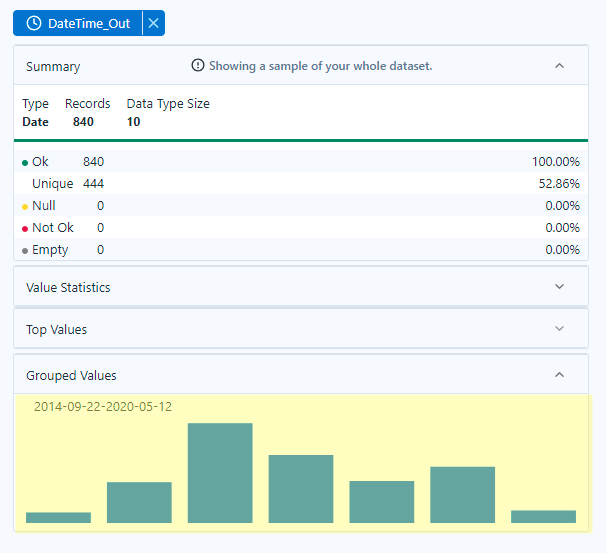
Task: Click the green Ok status dot
Action: 25,162
